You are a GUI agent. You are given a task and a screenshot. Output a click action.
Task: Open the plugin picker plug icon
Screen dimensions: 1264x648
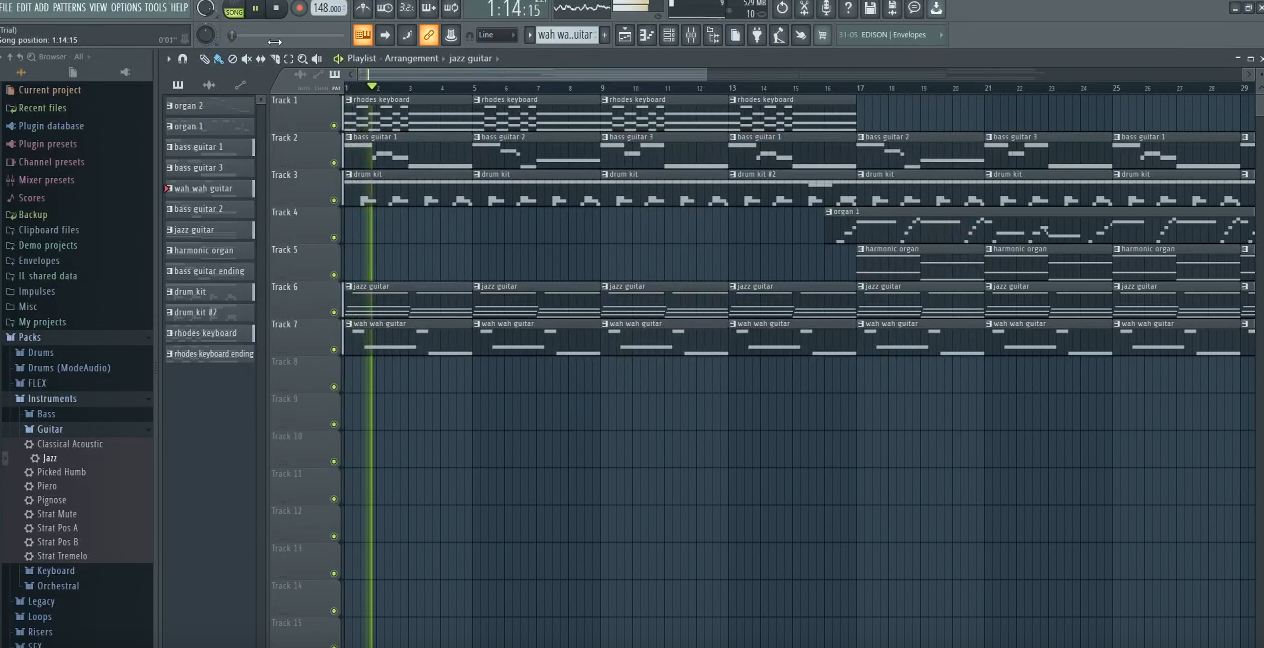pyautogui.click(x=757, y=35)
